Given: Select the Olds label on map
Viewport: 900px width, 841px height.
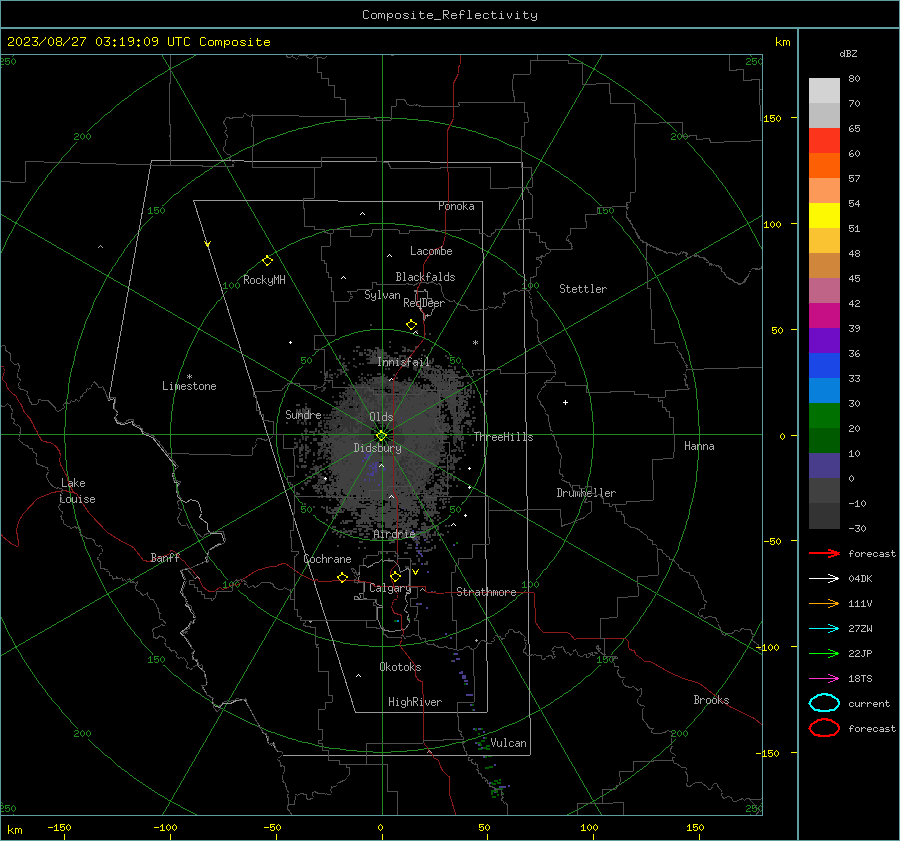Looking at the screenshot, I should (381, 416).
